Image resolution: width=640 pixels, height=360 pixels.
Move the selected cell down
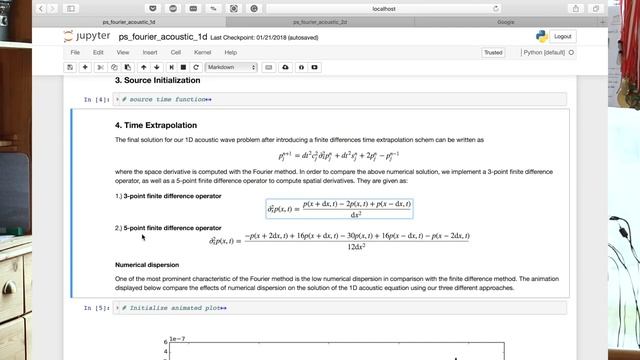[157, 67]
